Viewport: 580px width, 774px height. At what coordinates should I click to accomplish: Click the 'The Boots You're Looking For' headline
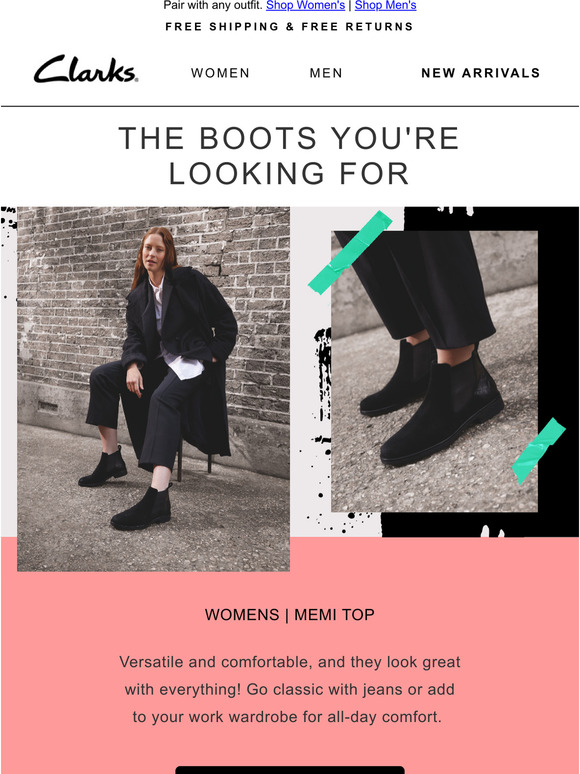[x=289, y=155]
